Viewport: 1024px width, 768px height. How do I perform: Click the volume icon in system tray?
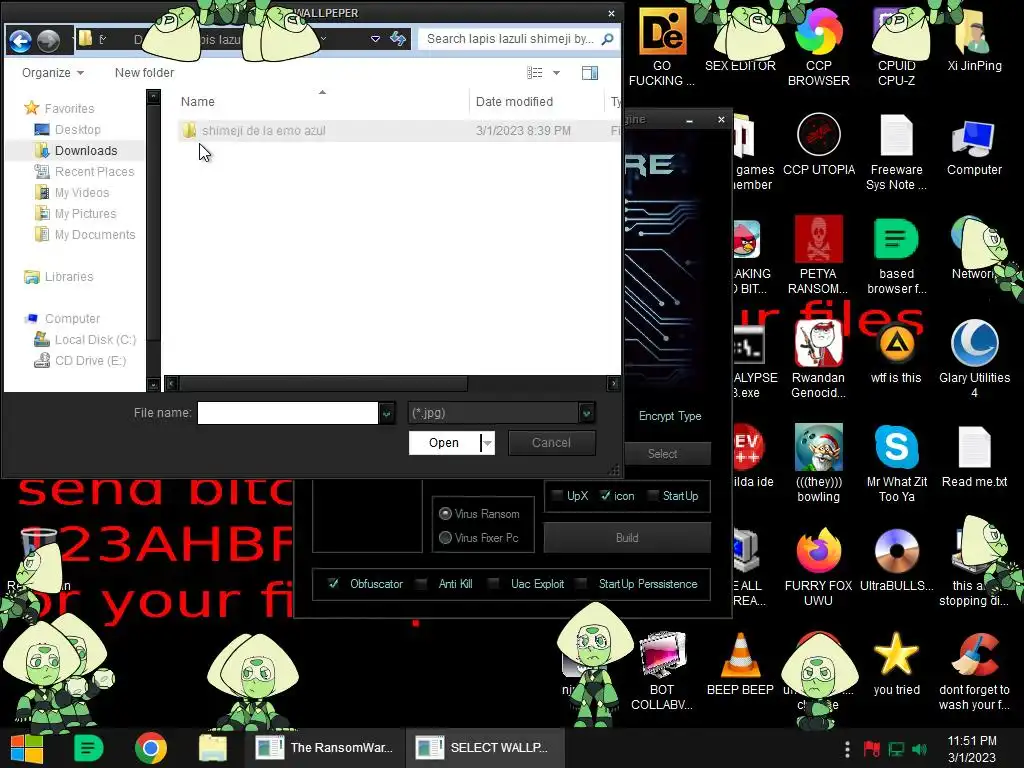point(920,750)
